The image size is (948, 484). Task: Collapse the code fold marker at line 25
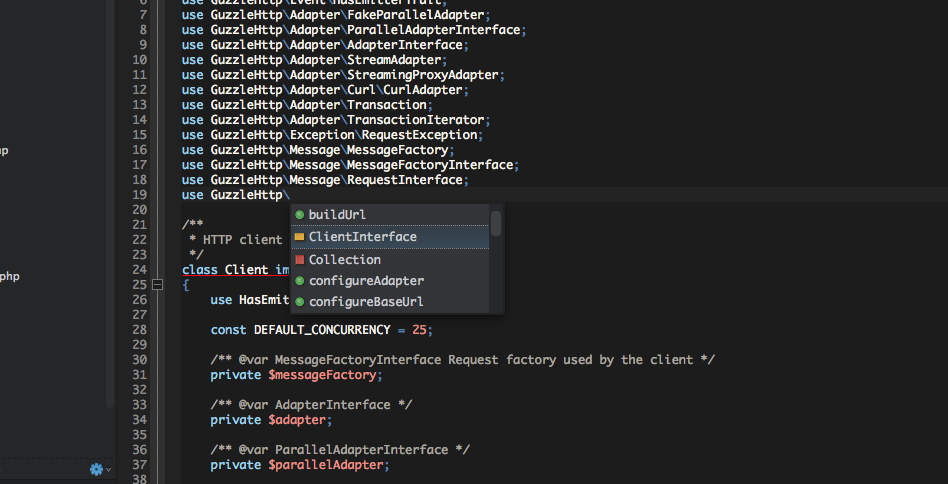[x=157, y=285]
